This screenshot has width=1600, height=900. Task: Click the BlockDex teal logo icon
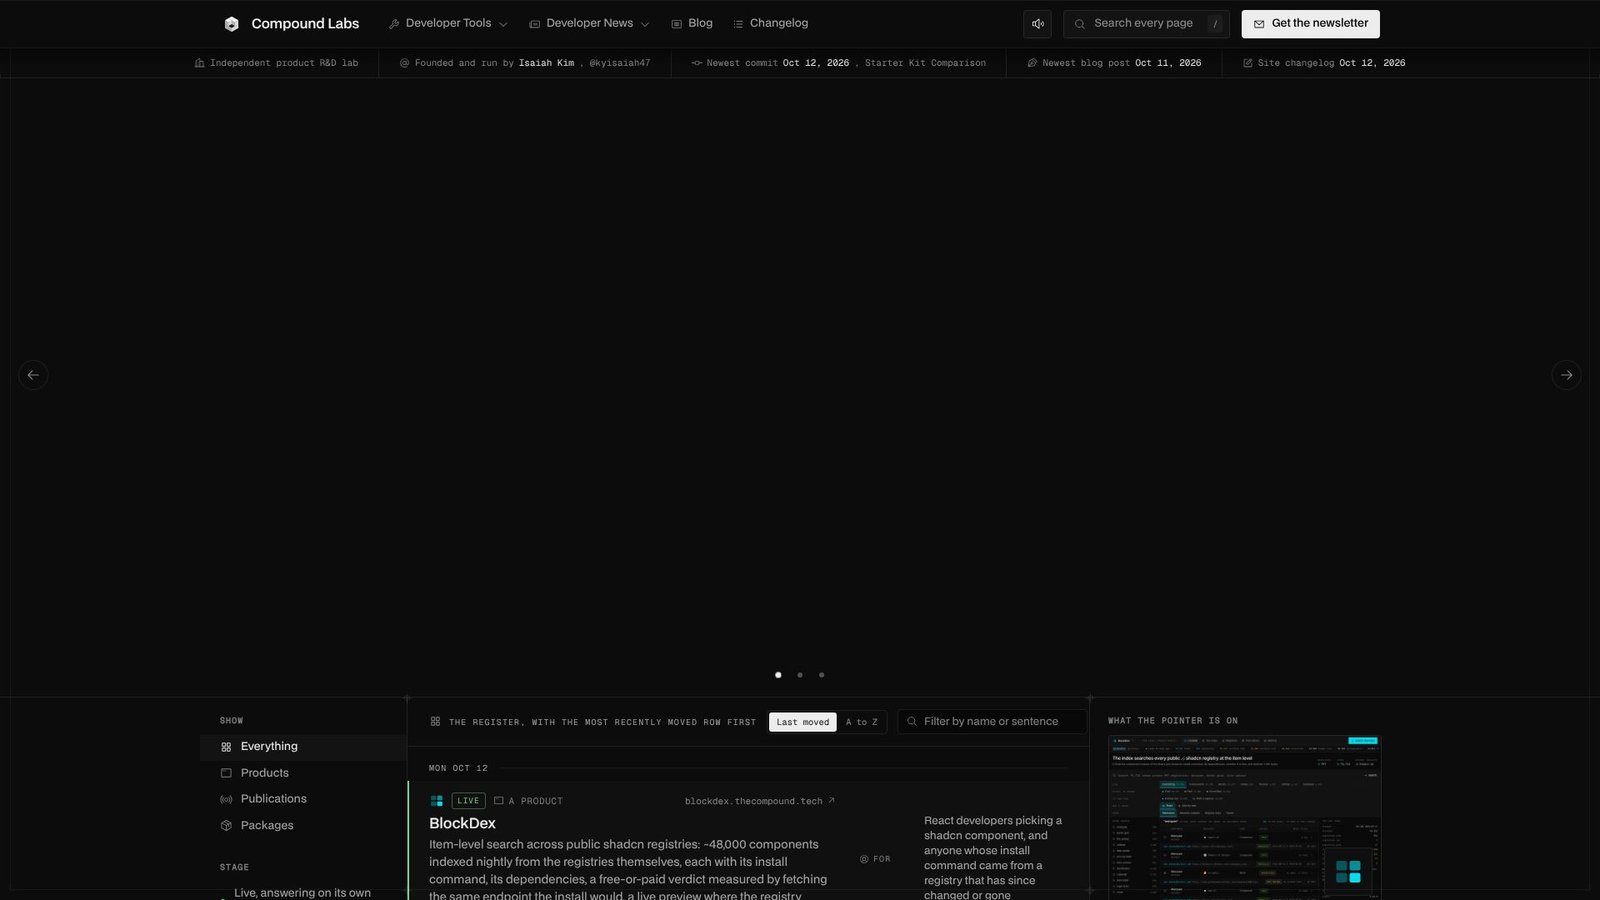pos(436,801)
